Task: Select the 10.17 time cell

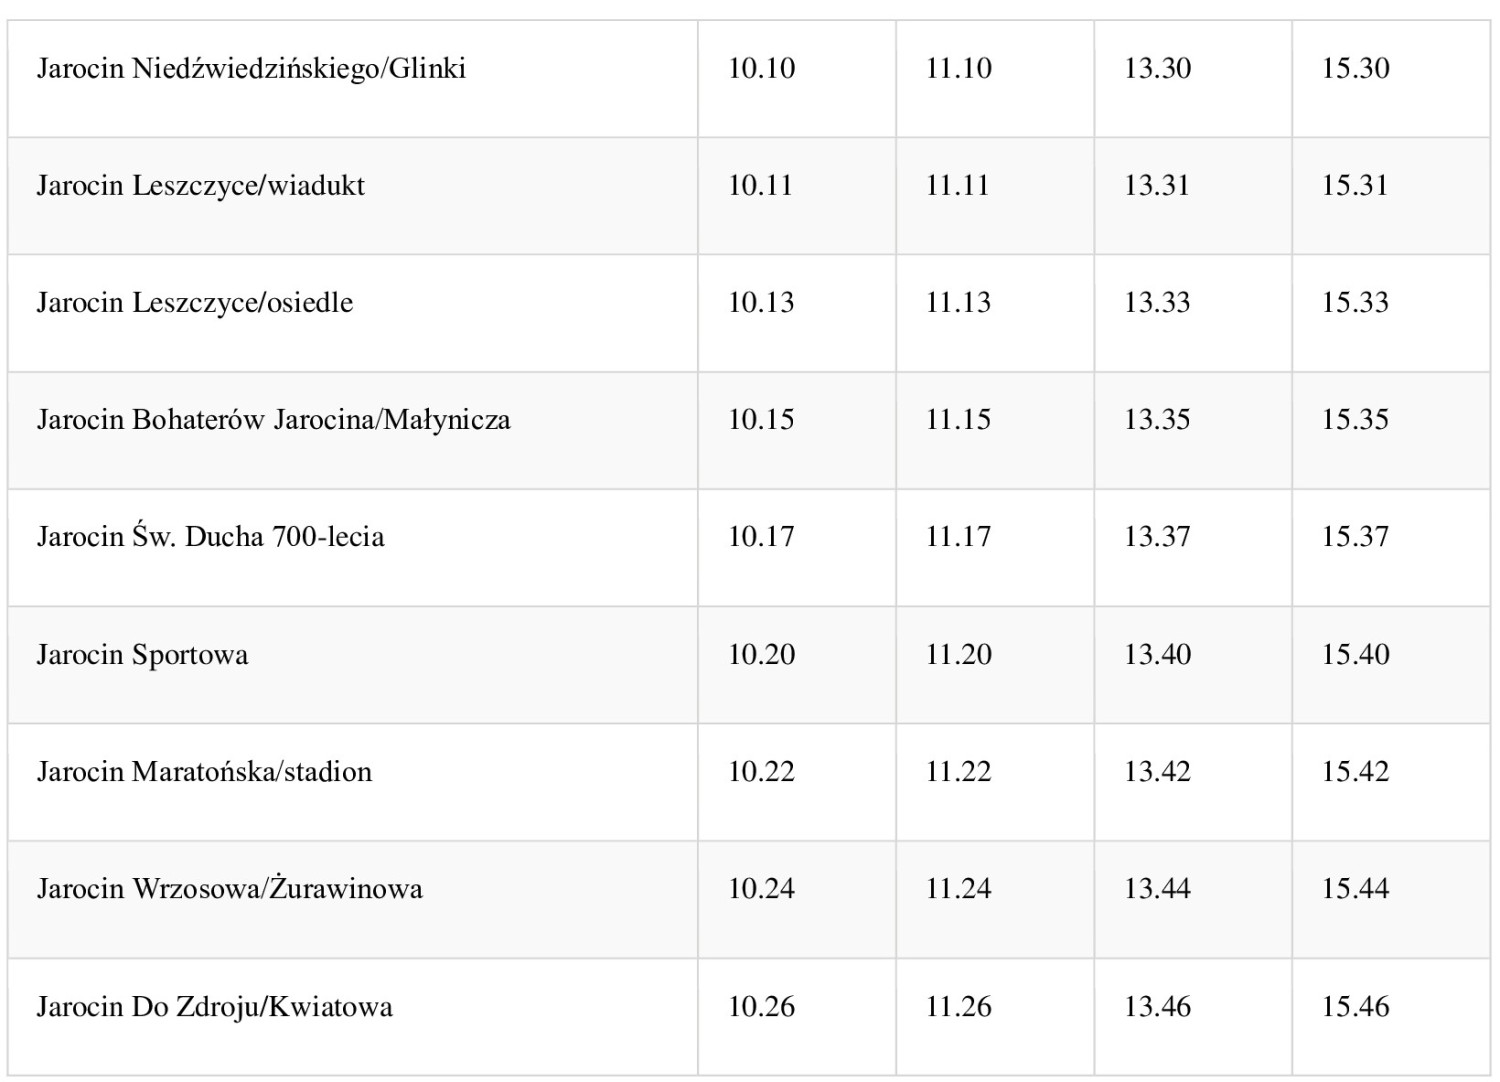Action: point(761,537)
